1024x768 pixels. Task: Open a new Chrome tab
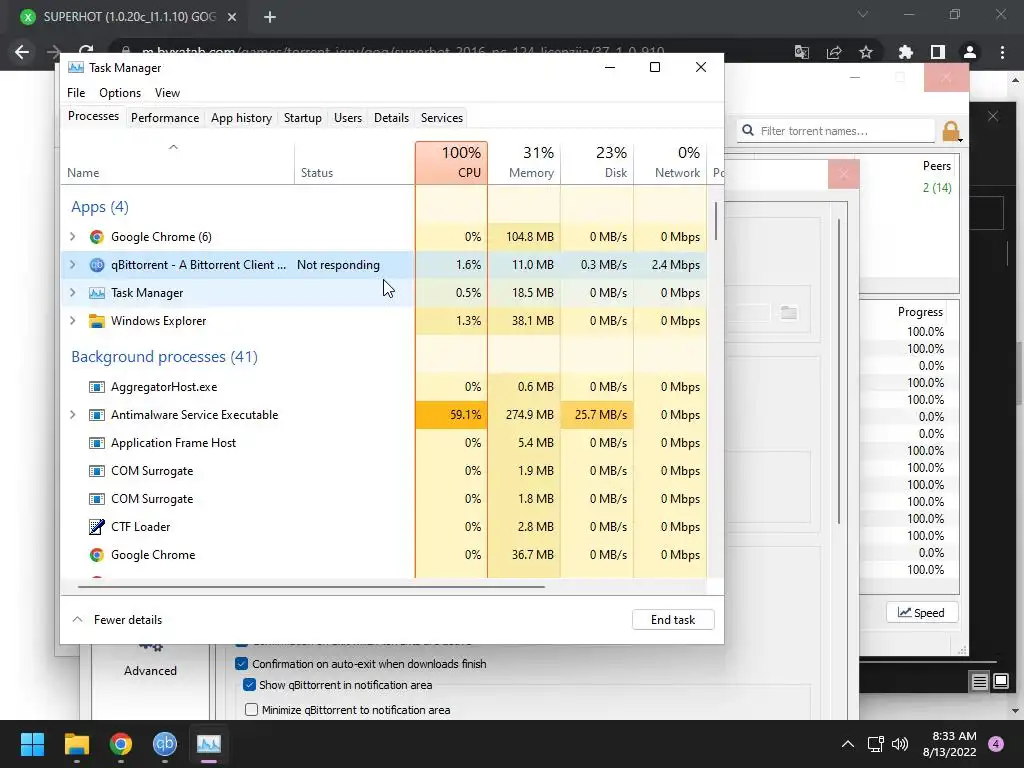point(270,17)
